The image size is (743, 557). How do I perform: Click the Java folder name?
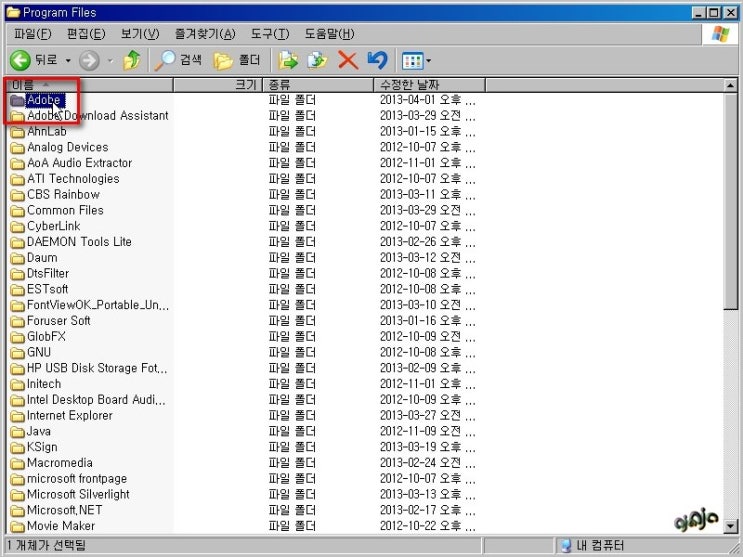click(x=39, y=431)
